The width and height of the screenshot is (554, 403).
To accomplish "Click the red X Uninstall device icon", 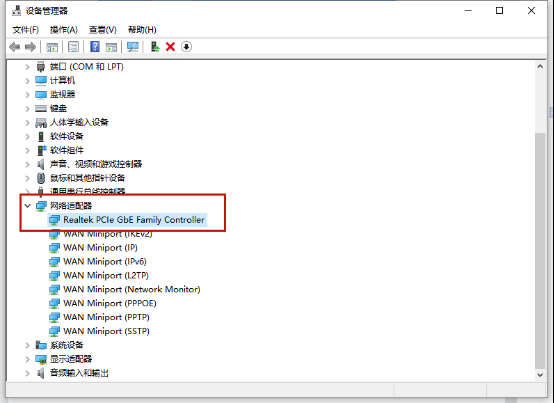I will tap(170, 47).
